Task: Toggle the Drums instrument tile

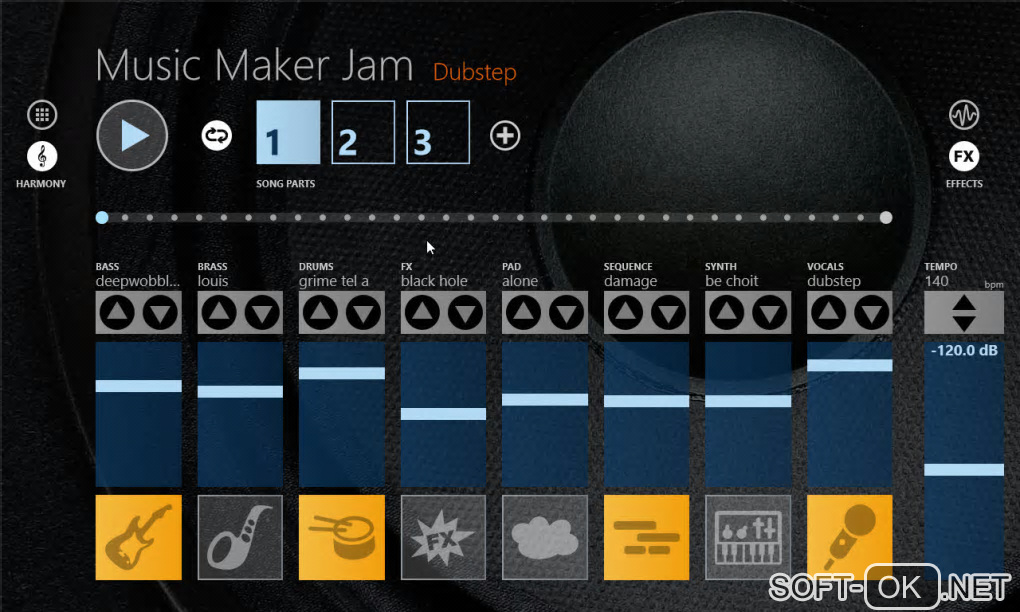Action: [x=342, y=537]
